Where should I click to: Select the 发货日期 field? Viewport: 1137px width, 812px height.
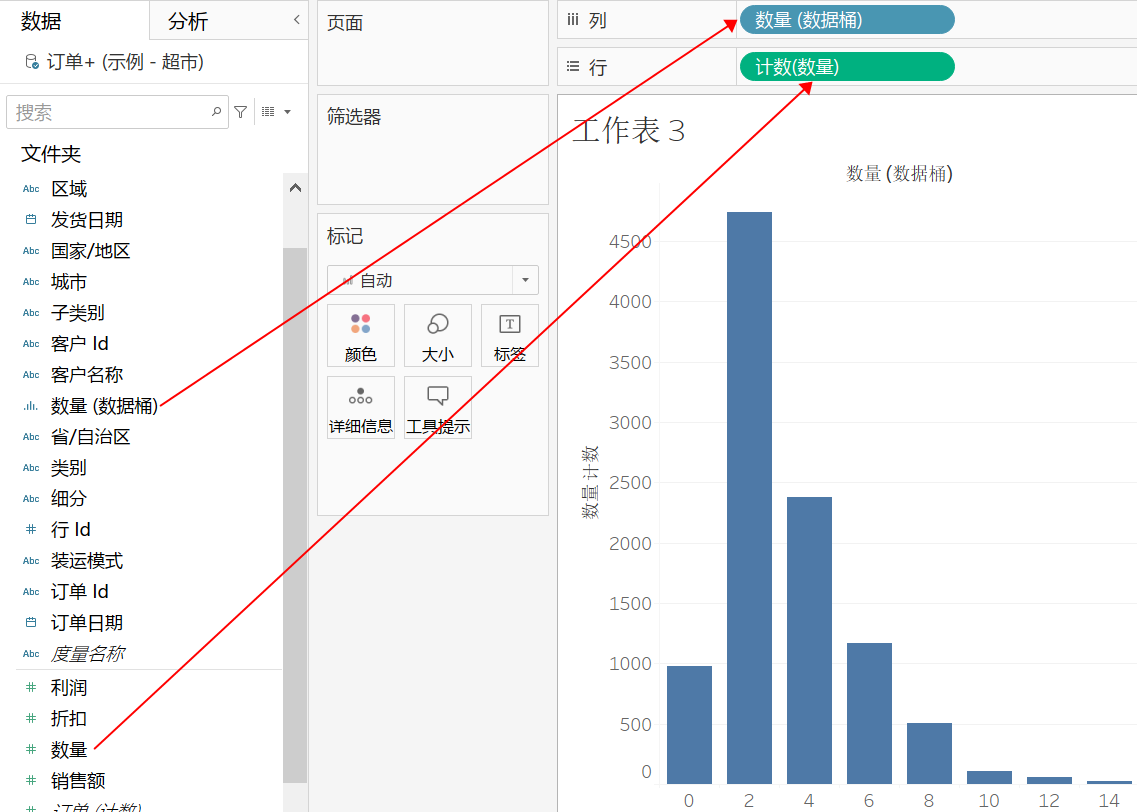[87, 220]
